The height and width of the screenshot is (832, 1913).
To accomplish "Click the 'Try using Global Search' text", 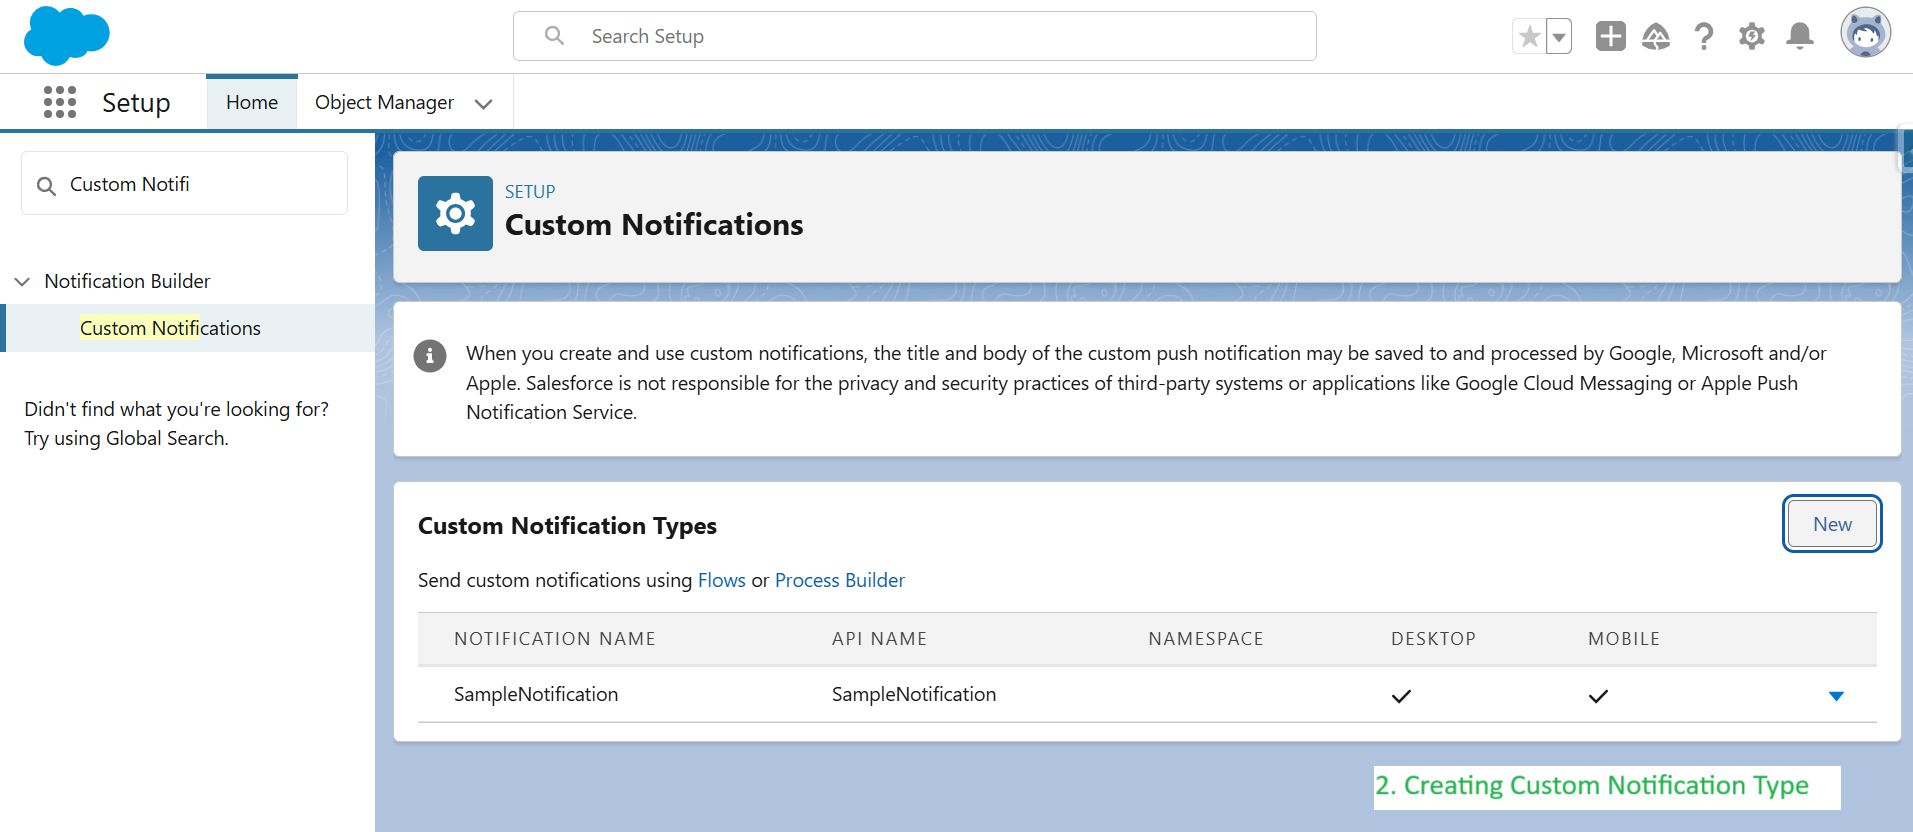I will pos(126,438).
